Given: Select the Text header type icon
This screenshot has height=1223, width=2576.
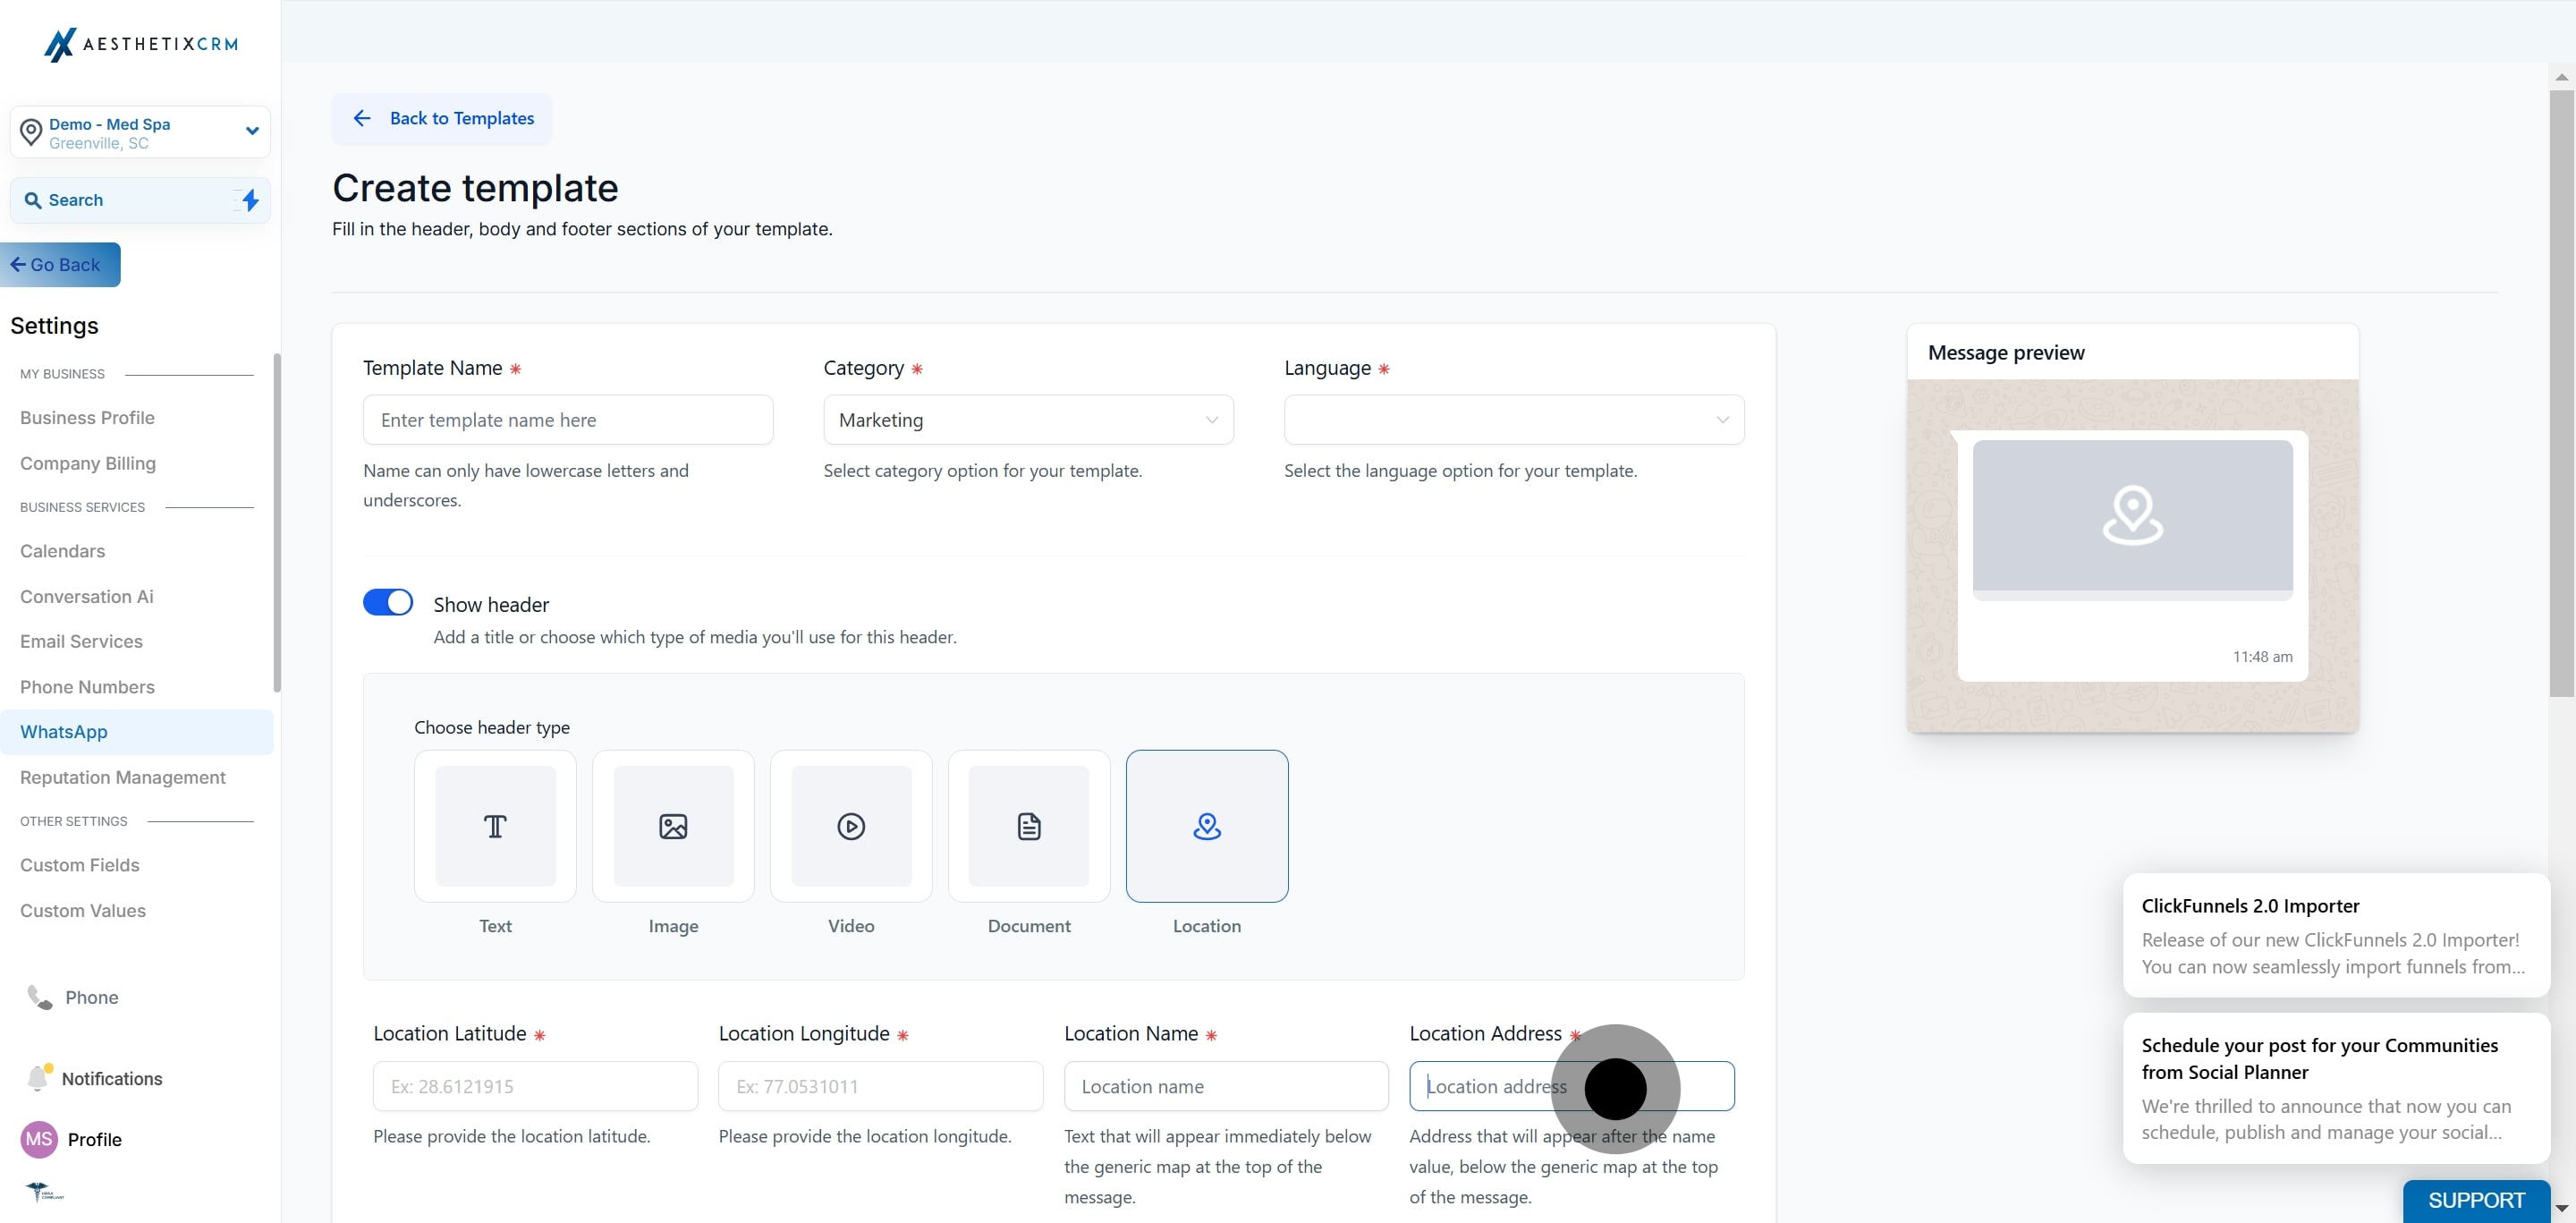Looking at the screenshot, I should (495, 826).
